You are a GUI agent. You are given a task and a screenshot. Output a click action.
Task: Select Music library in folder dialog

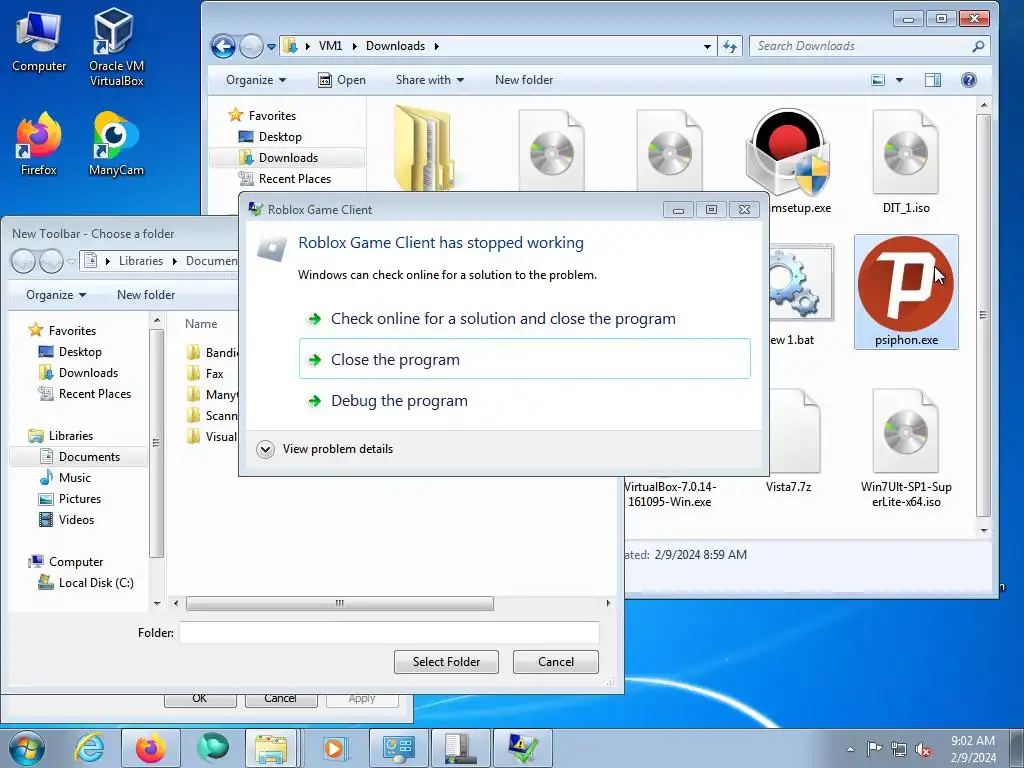tap(74, 478)
